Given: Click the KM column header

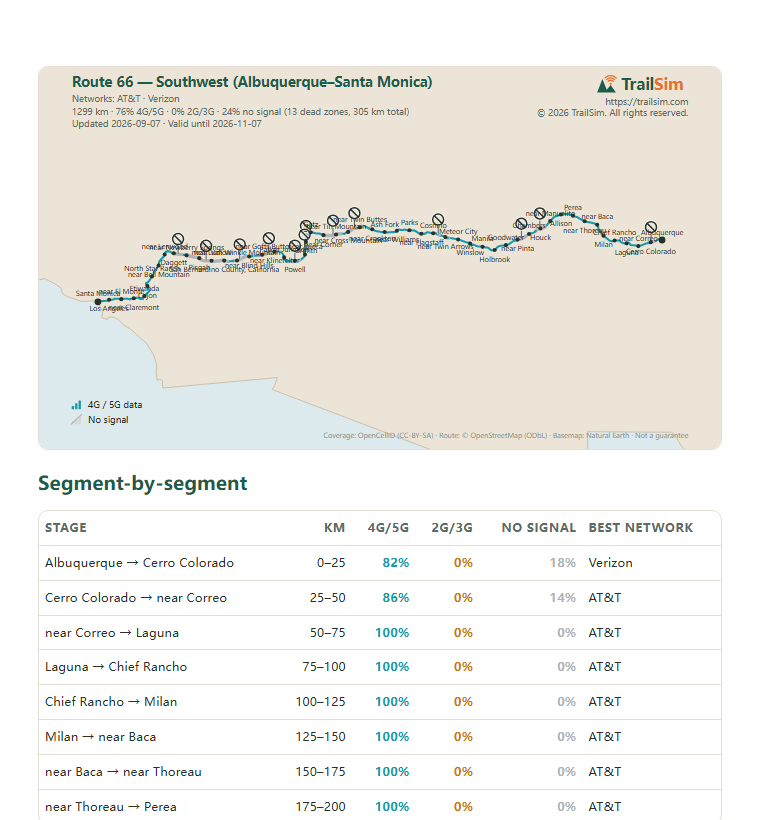Looking at the screenshot, I should [x=335, y=528].
